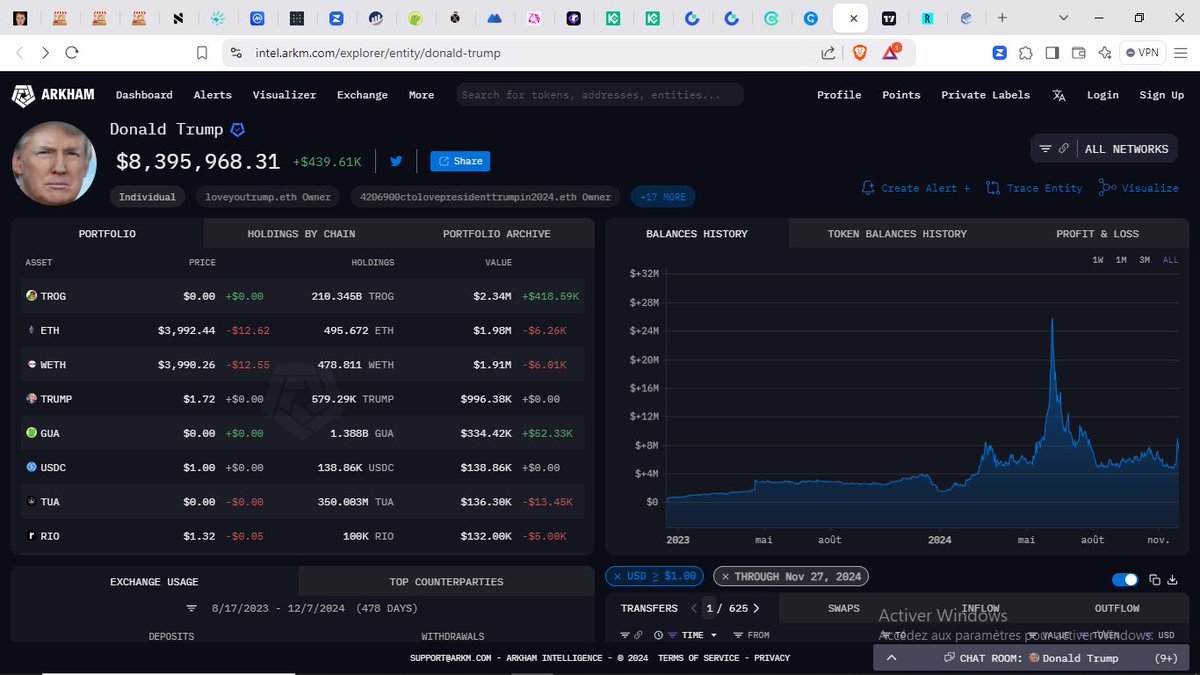
Task: Switch to HOLDINGS BY CHAIN tab
Action: (x=301, y=234)
